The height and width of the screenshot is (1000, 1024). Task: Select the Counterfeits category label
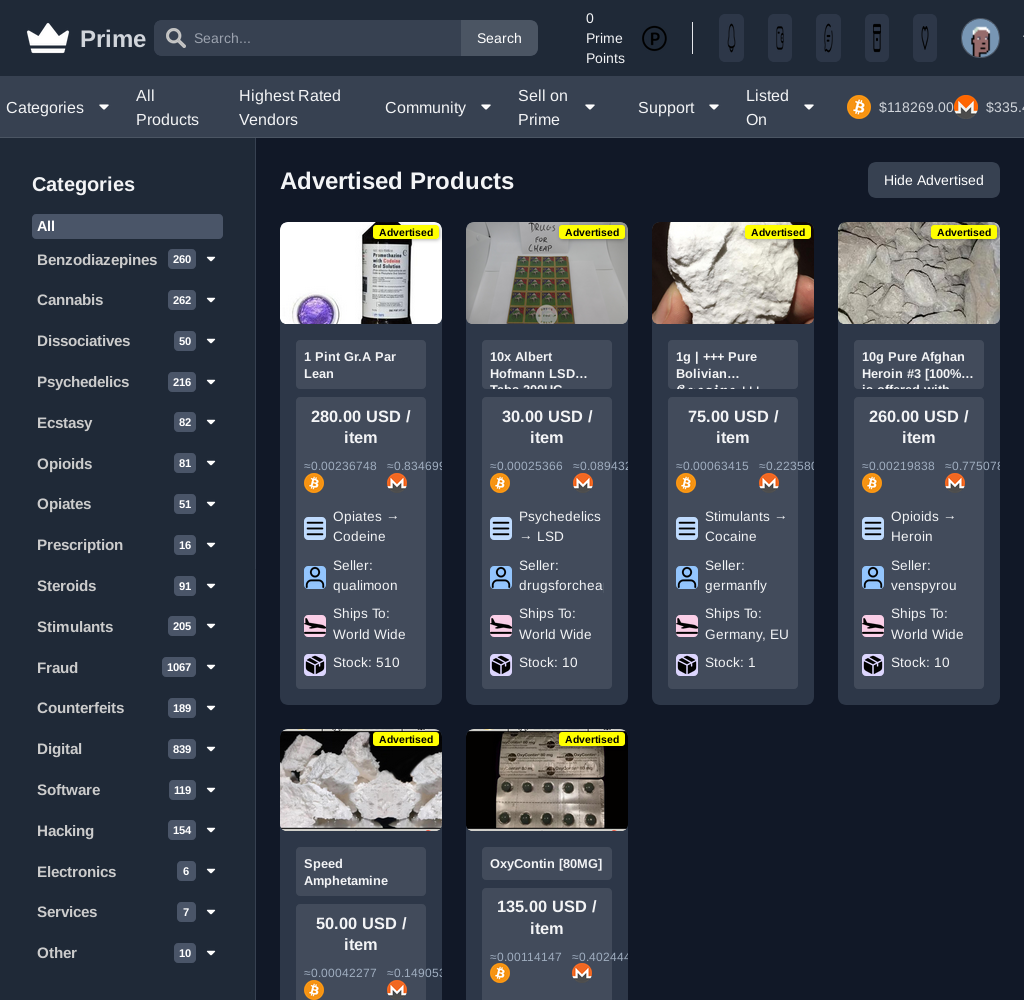(80, 708)
